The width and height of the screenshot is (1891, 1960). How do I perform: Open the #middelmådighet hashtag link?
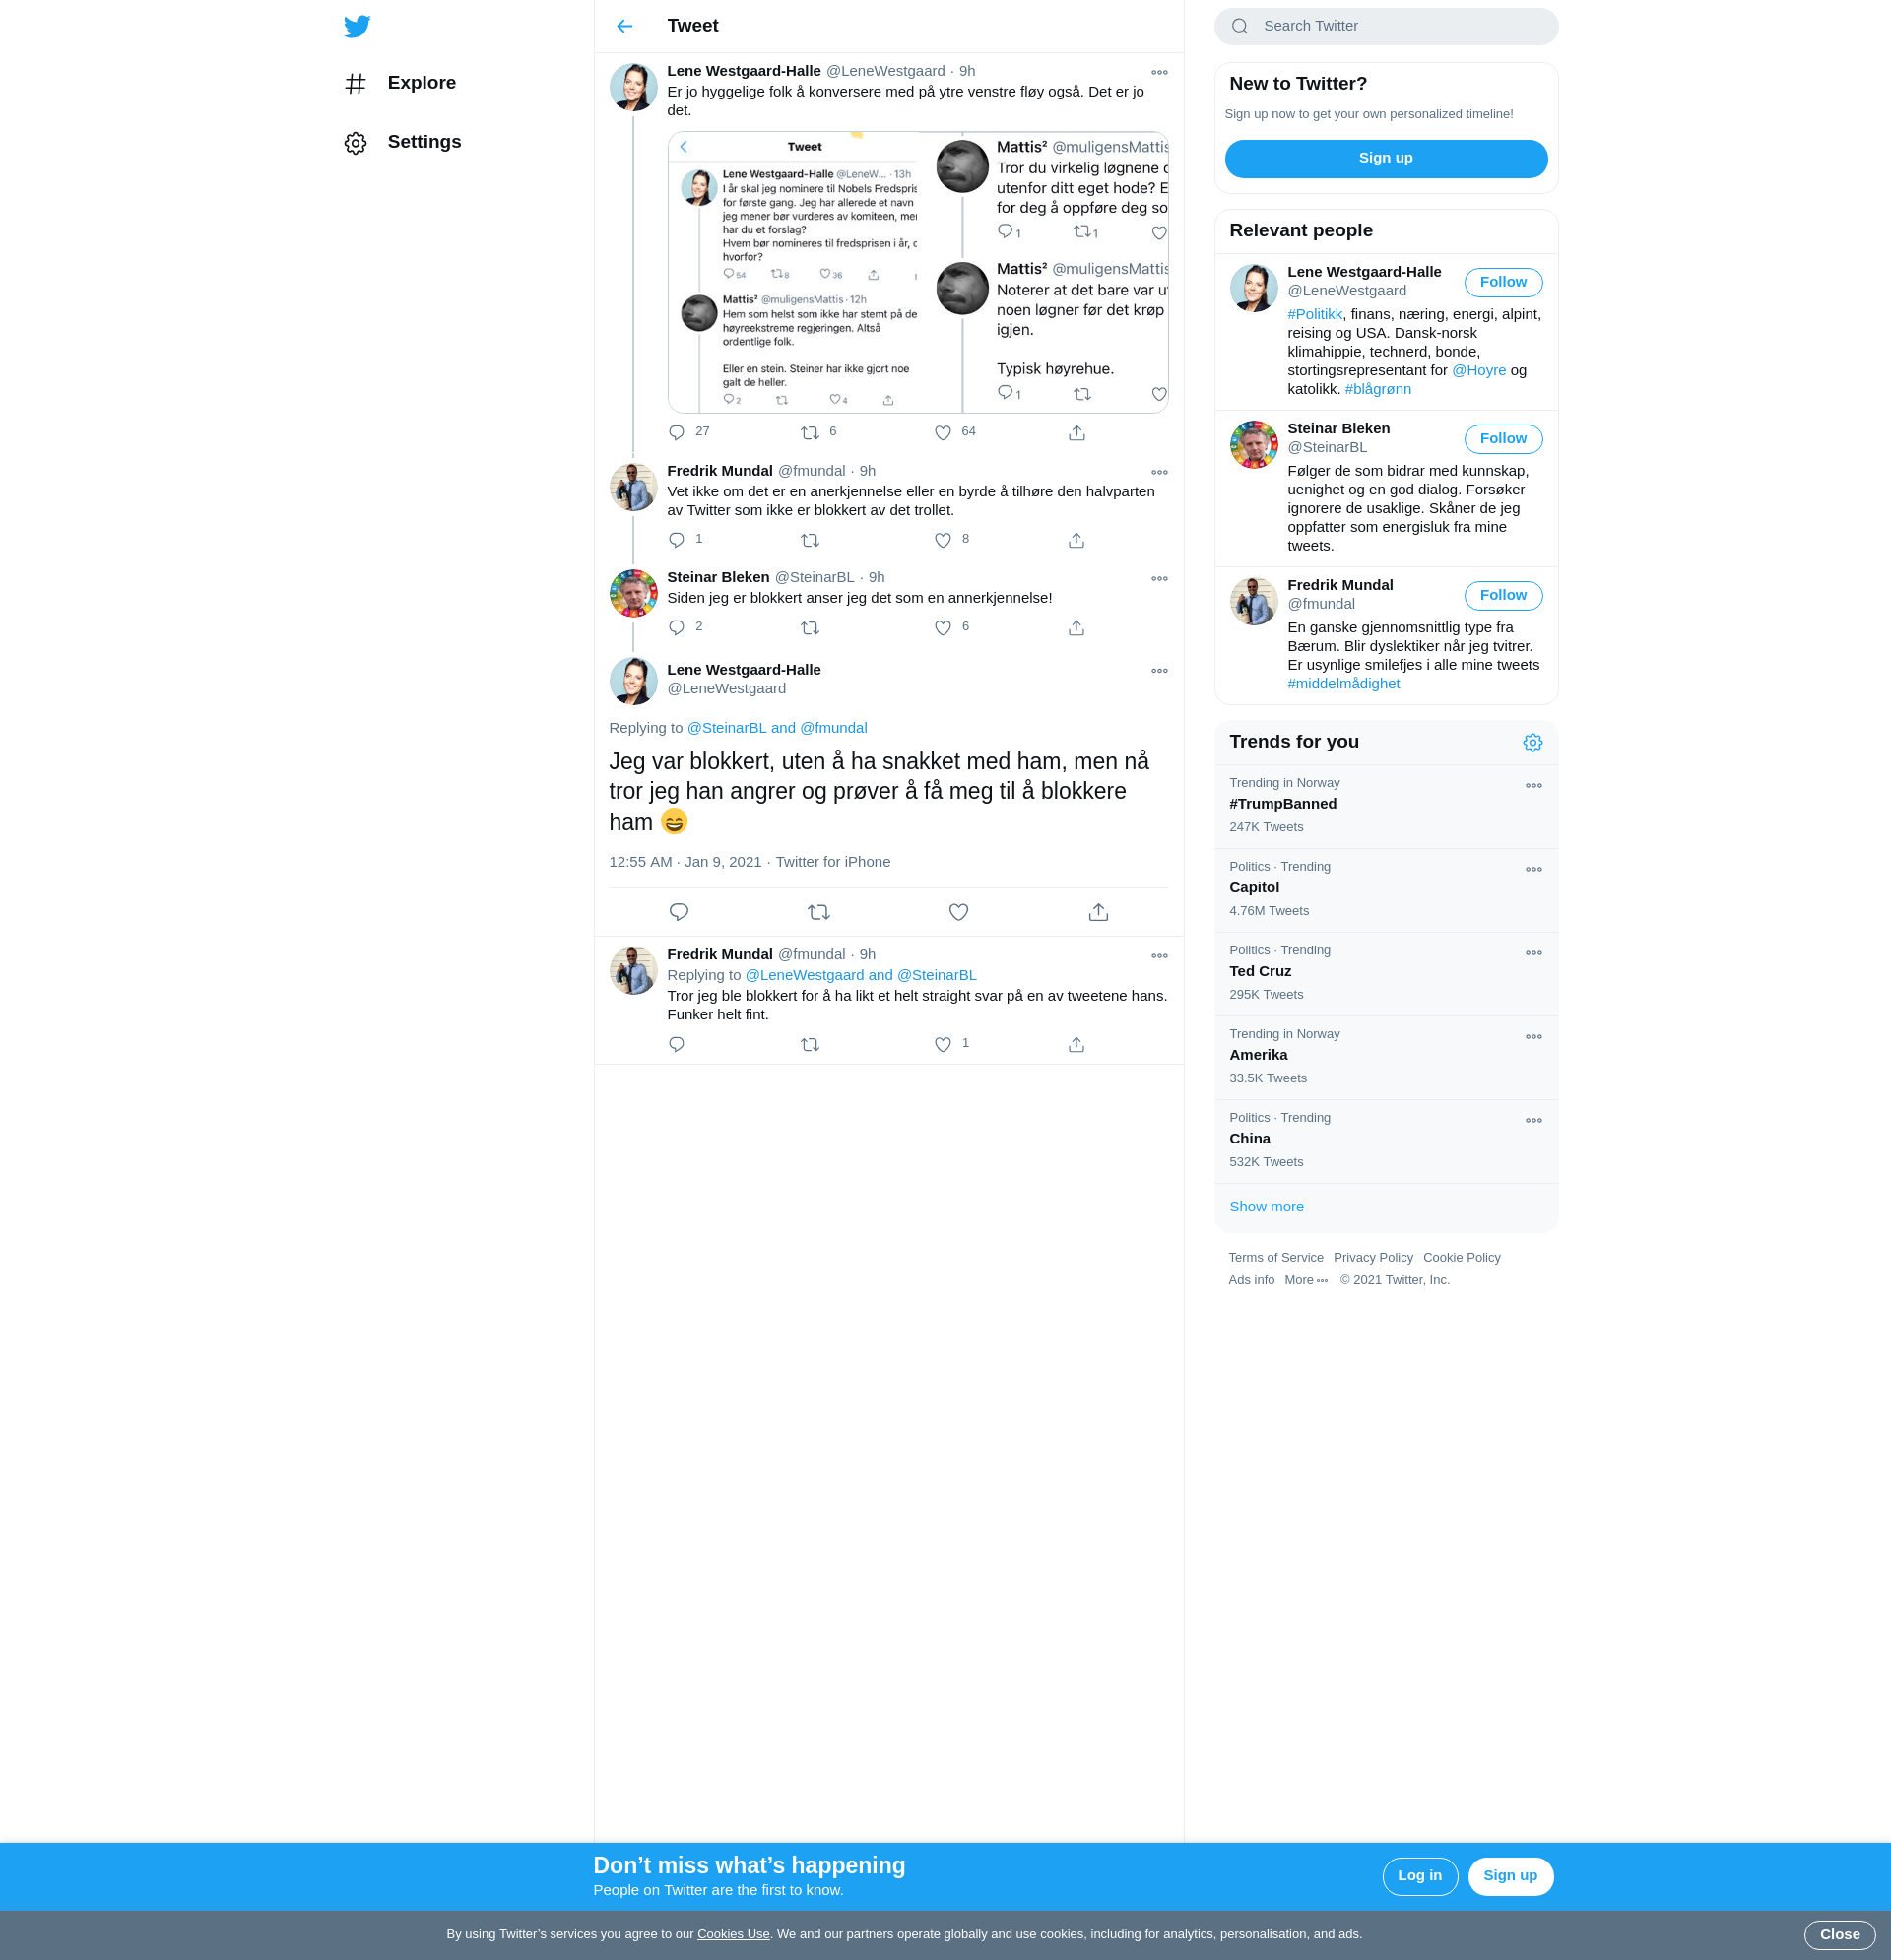pyautogui.click(x=1344, y=684)
